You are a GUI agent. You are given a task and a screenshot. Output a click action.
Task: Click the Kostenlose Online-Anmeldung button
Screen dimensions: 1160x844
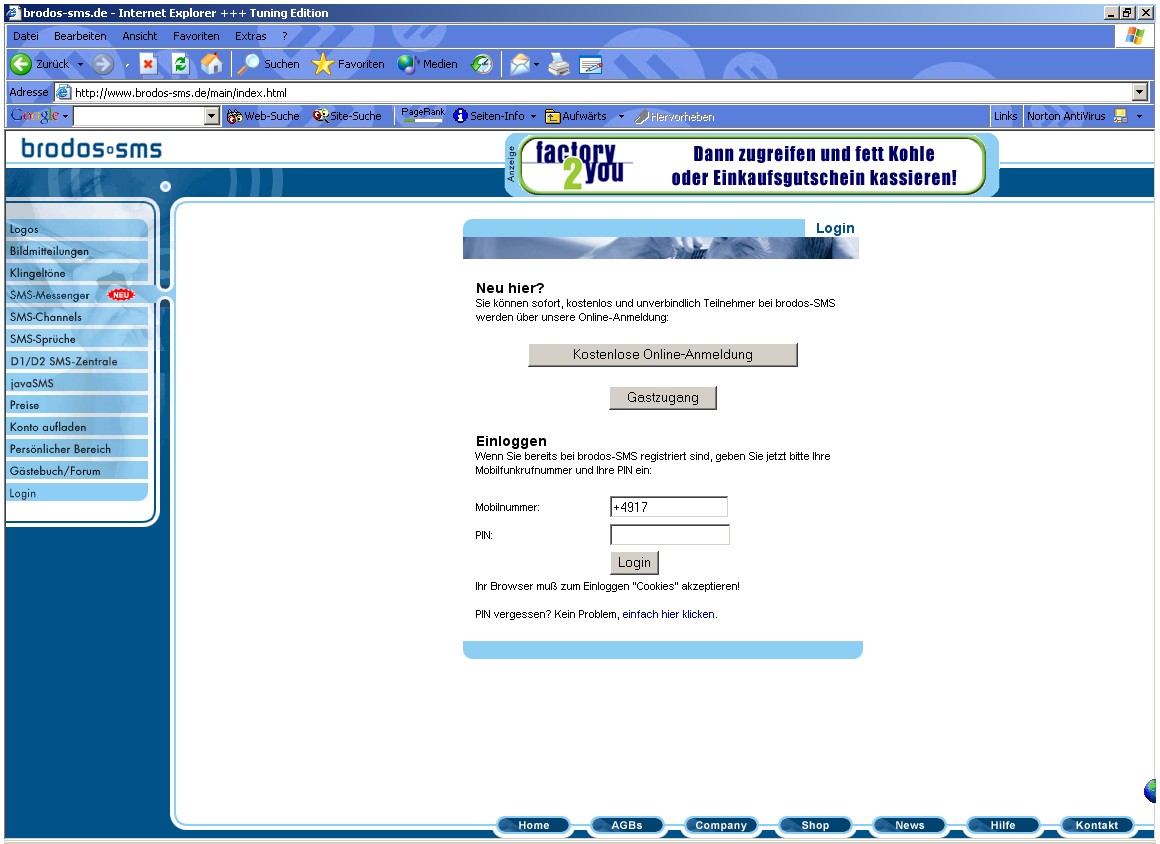coord(663,355)
